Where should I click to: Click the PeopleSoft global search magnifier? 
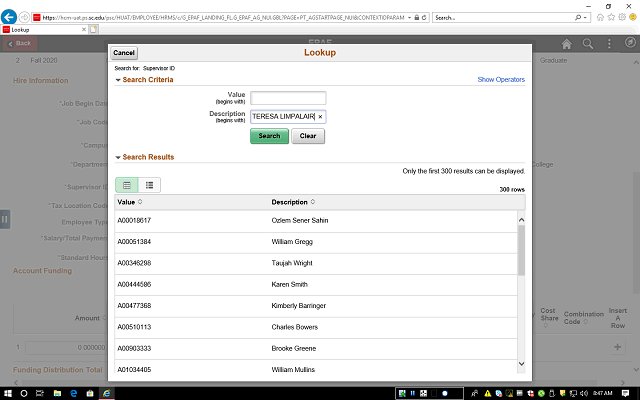tap(588, 44)
